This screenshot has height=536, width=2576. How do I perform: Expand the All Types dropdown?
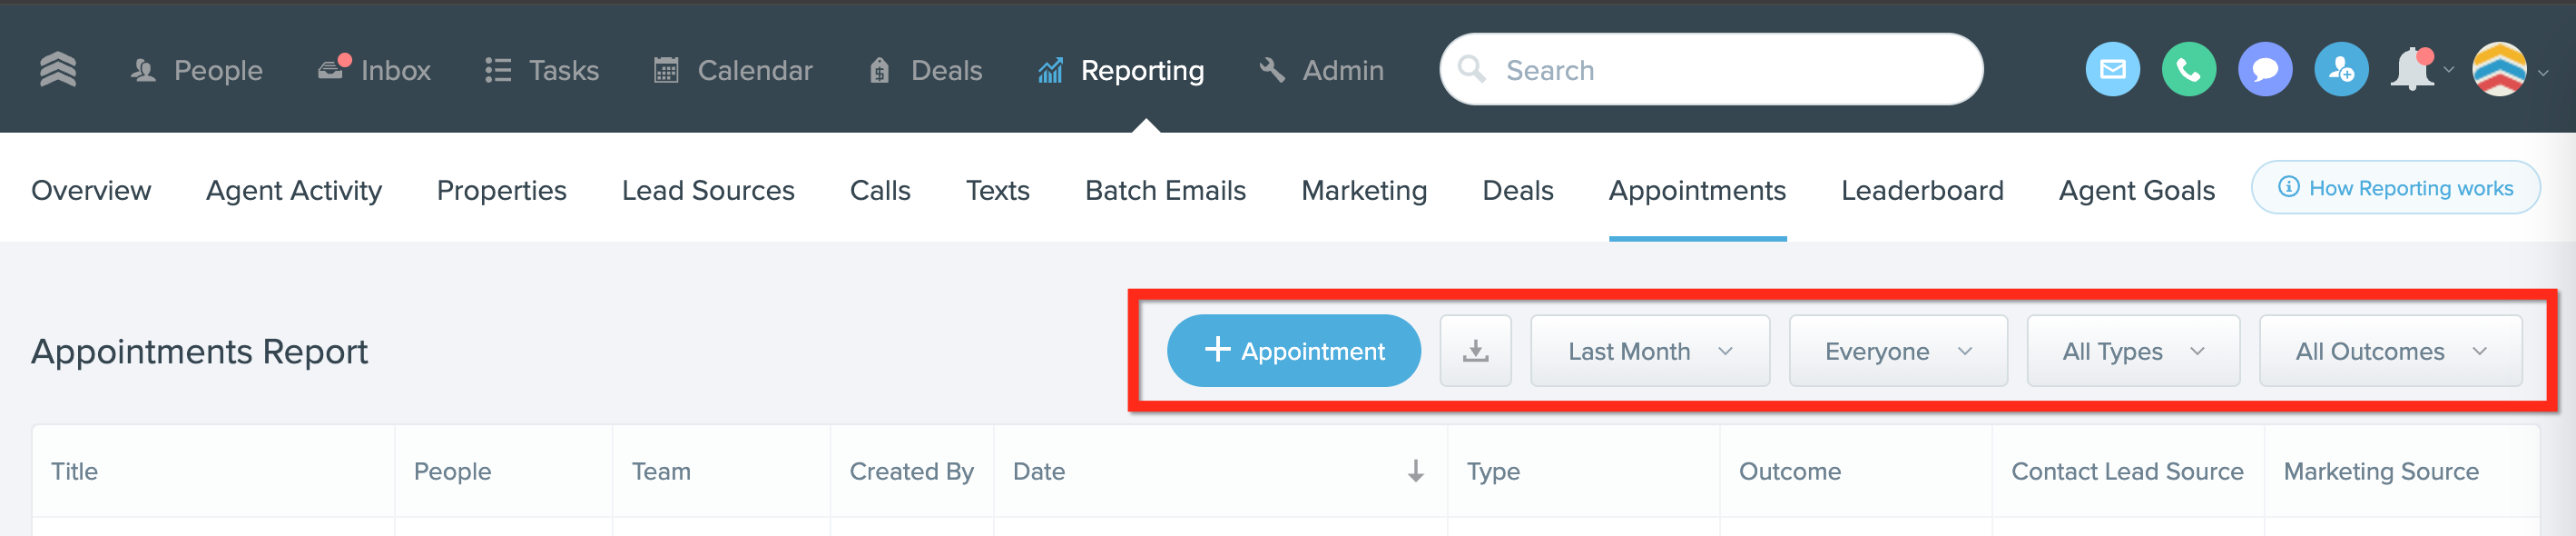coord(2133,351)
